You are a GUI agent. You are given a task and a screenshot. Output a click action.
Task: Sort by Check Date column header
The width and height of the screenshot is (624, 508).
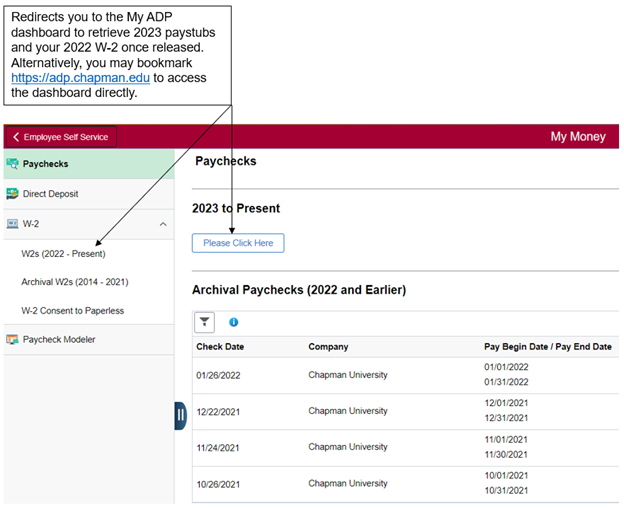tap(220, 347)
